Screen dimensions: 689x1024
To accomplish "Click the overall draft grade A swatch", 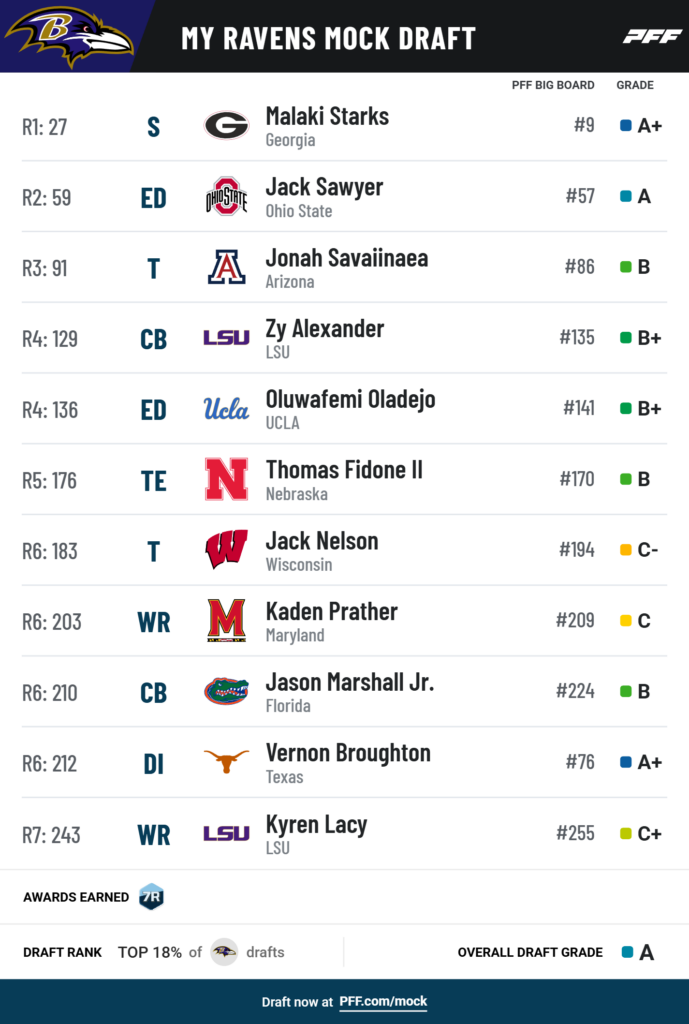I will coord(627,952).
